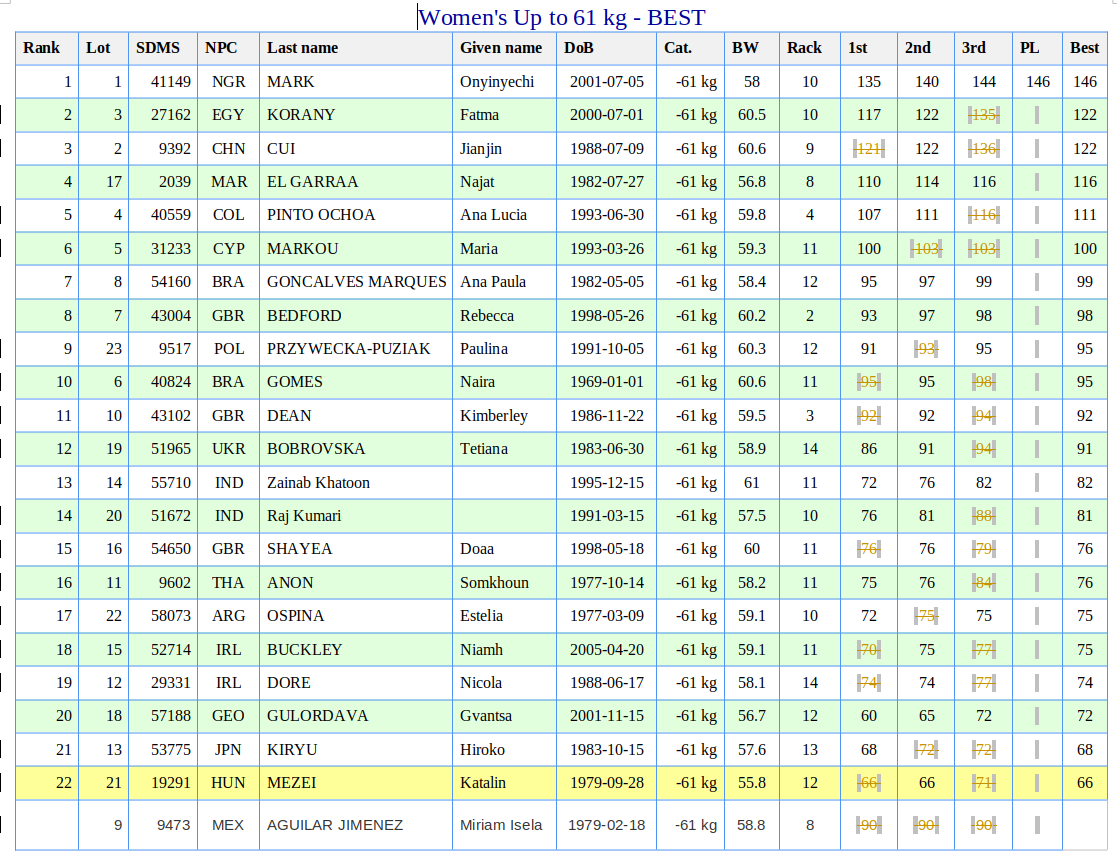
Task: Select the BW column header
Action: (745, 48)
